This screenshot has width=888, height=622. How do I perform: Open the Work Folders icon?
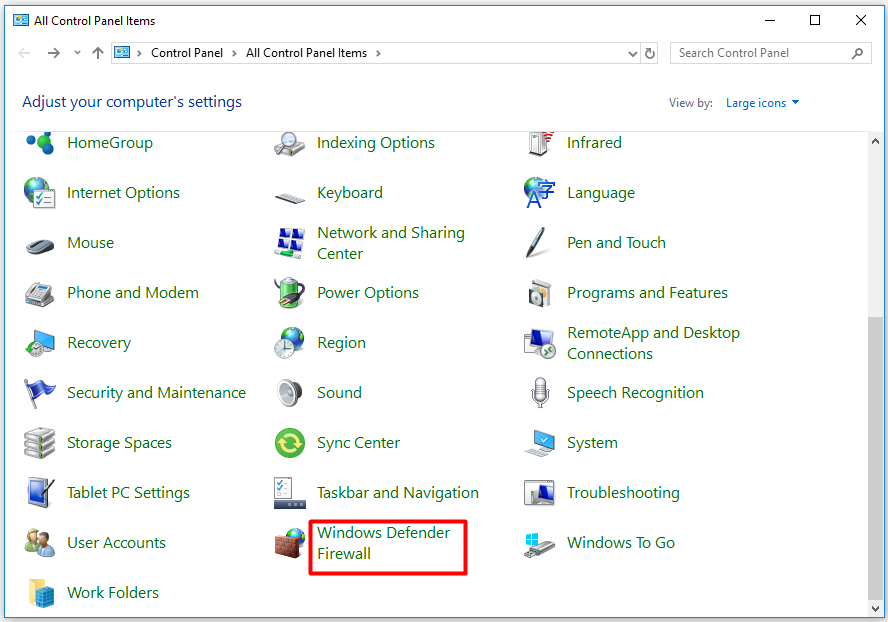pos(40,593)
